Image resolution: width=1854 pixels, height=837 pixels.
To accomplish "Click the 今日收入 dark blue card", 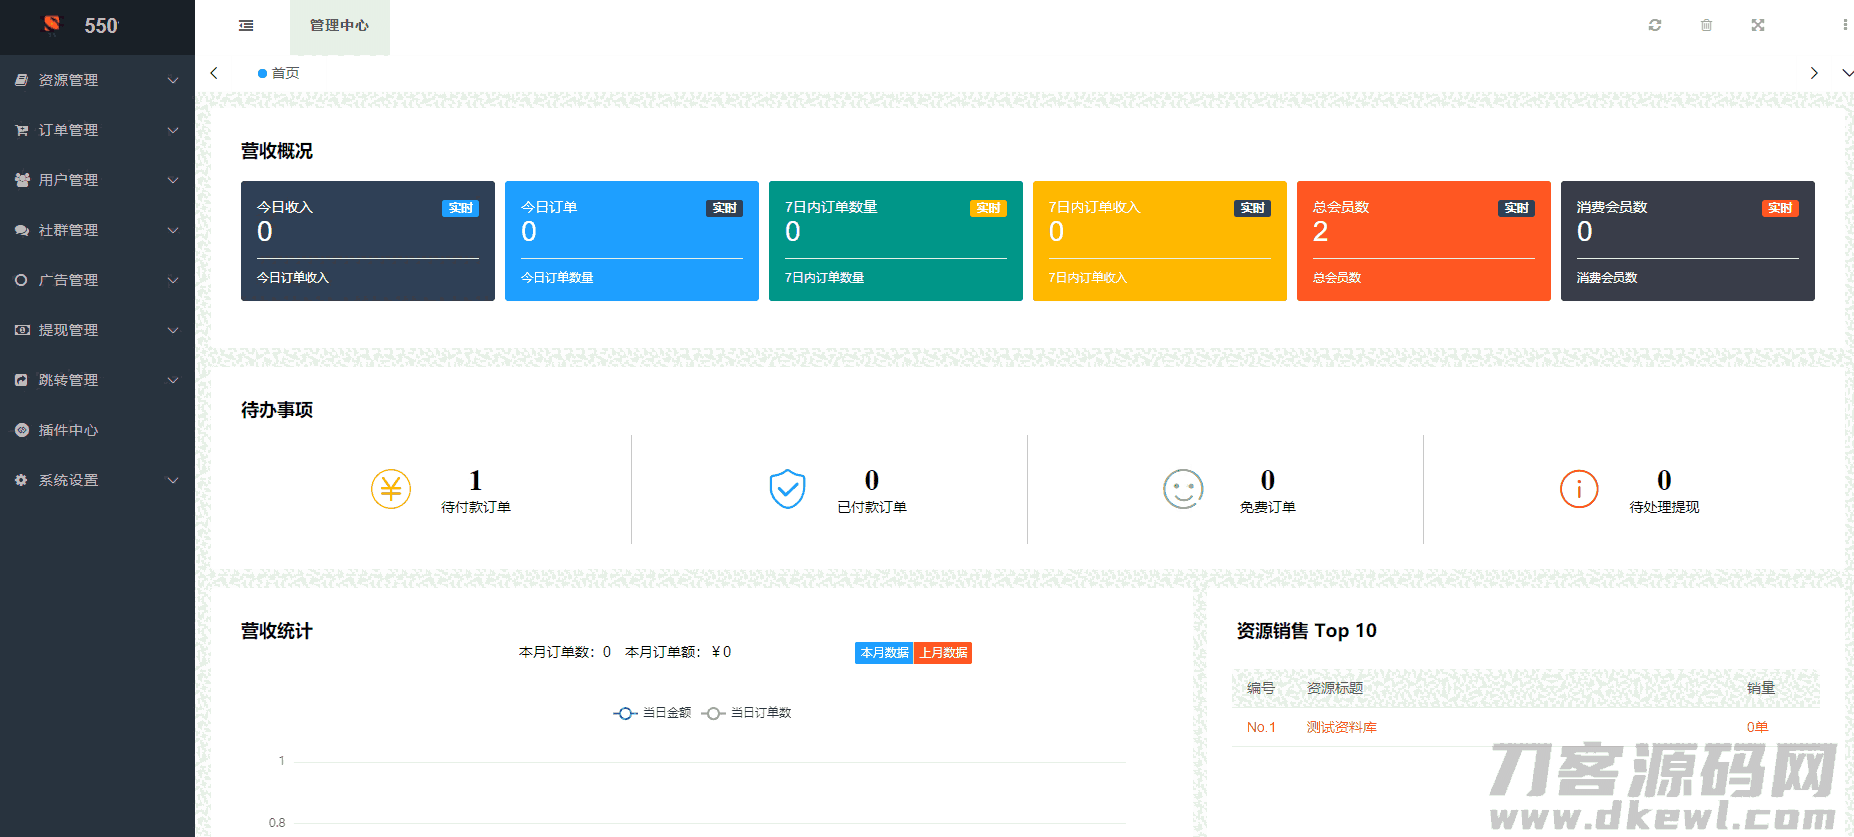I will point(367,240).
